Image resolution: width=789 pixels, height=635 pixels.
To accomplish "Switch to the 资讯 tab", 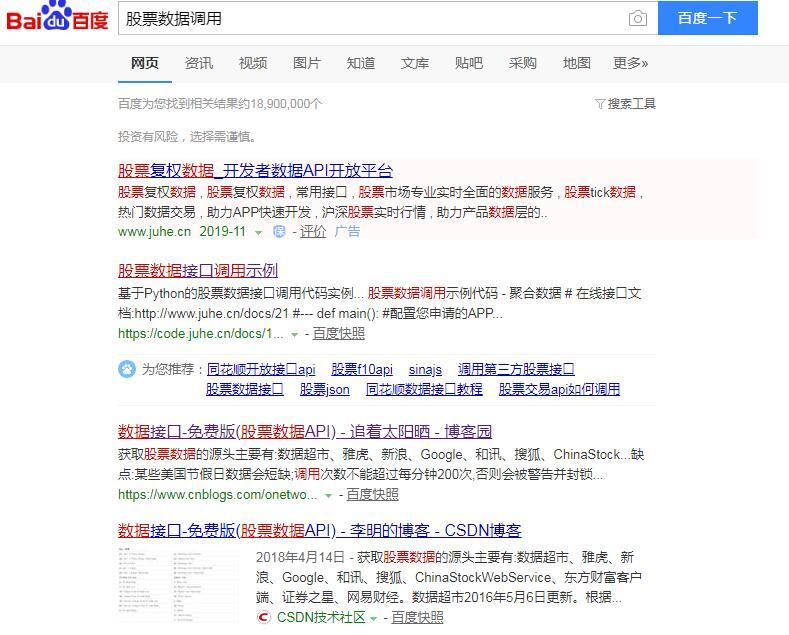I will (x=199, y=63).
